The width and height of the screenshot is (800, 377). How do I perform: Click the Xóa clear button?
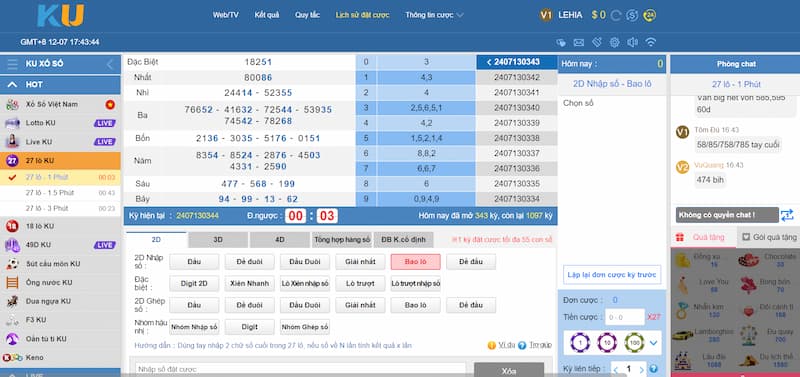[509, 370]
